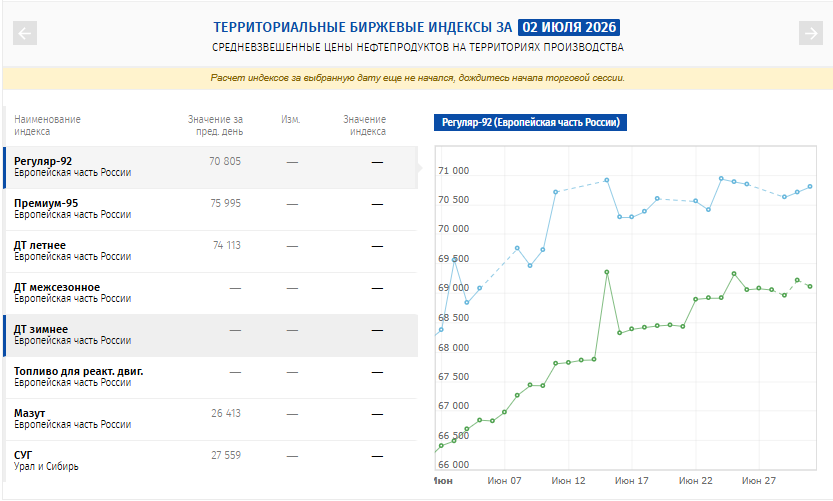Click column header Значение за пред. день
The width and height of the screenshot is (833, 501).
(x=215, y=125)
